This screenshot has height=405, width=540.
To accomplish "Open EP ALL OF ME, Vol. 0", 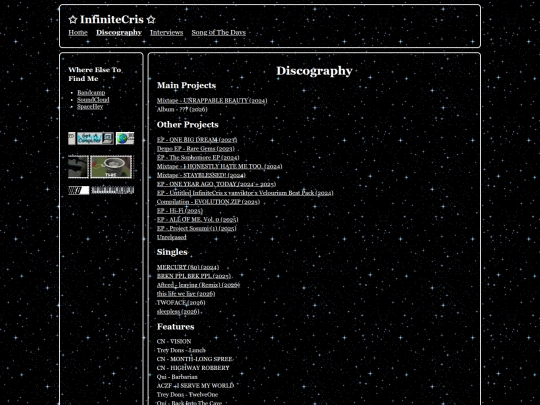I will pyautogui.click(x=197, y=219).
